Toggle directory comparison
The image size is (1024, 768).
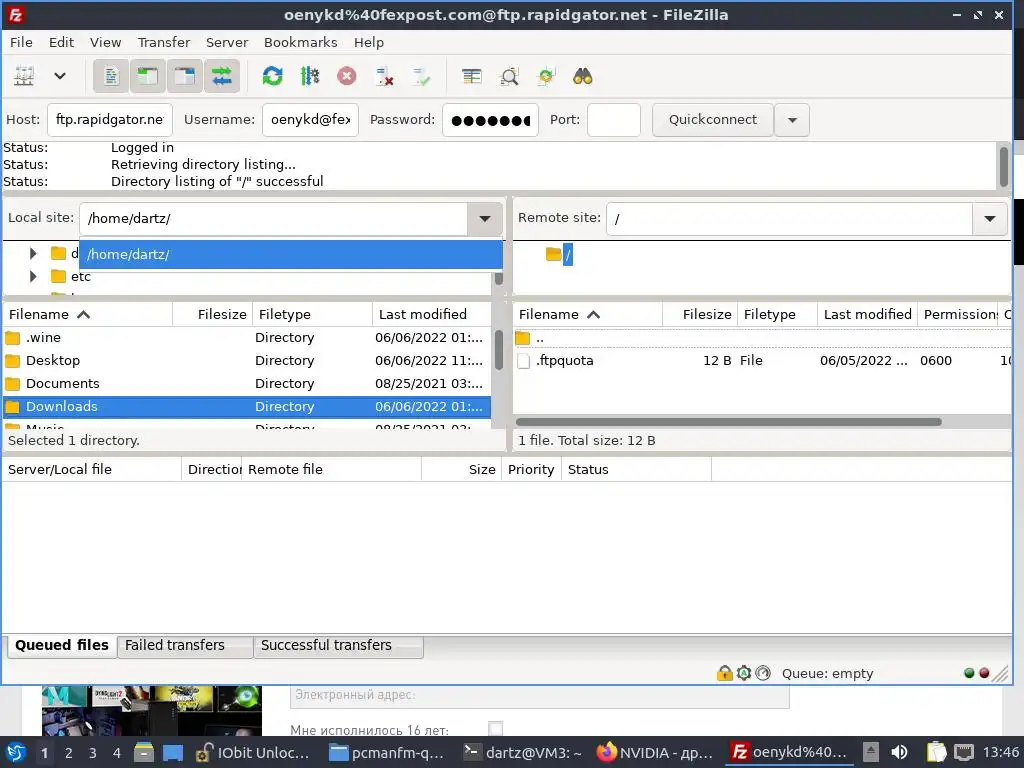(x=509, y=76)
